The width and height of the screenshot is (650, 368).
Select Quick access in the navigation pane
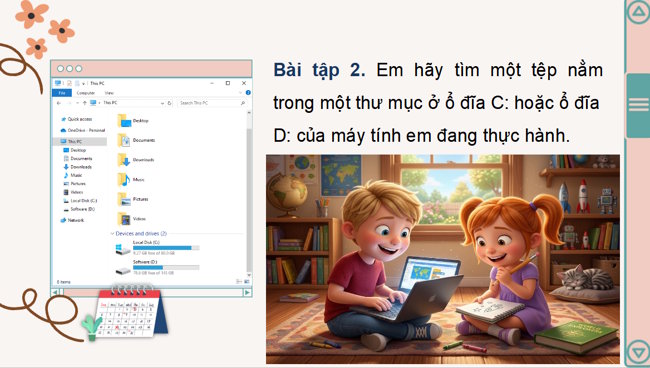(76, 119)
